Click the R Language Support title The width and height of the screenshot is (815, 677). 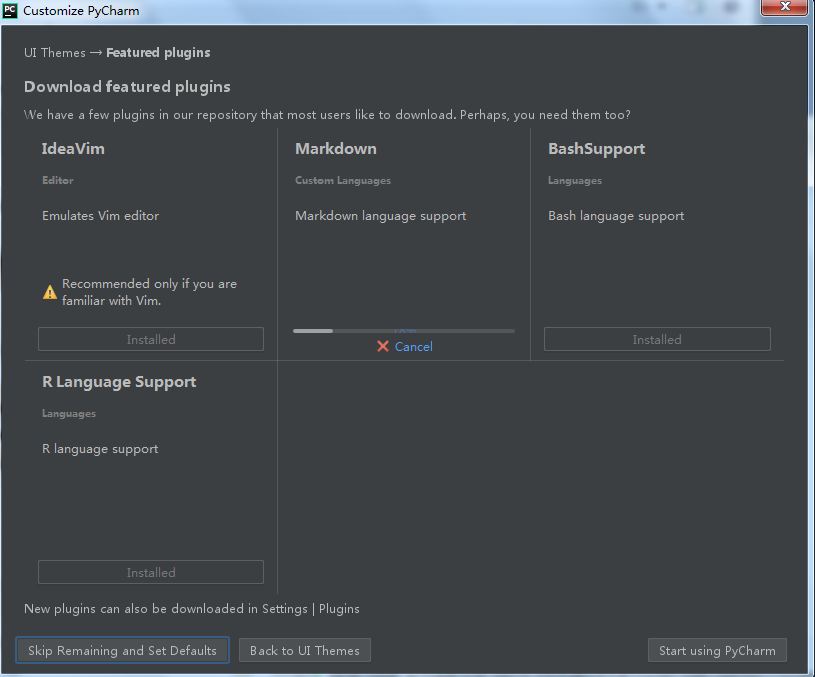tap(119, 382)
